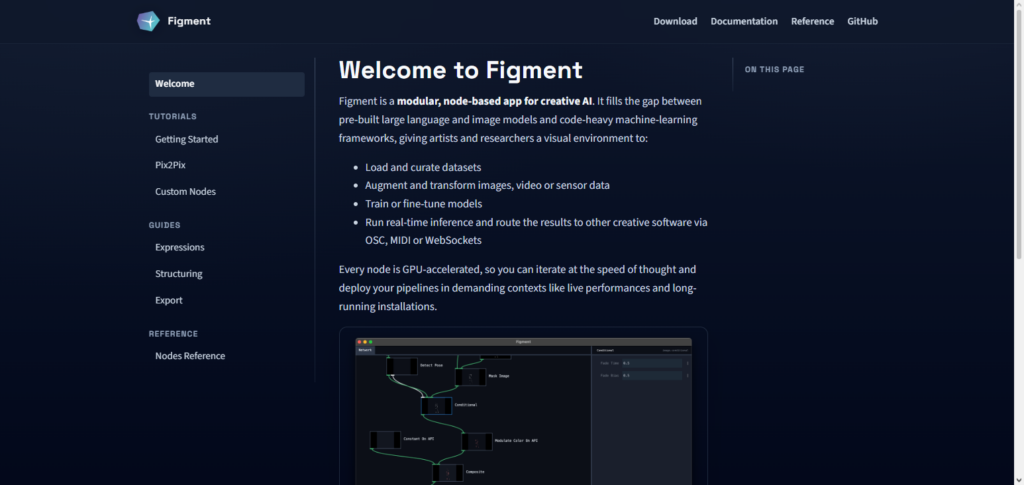This screenshot has height=485, width=1024.
Task: Click the scrollbar up arrow
Action: coord(1019,5)
